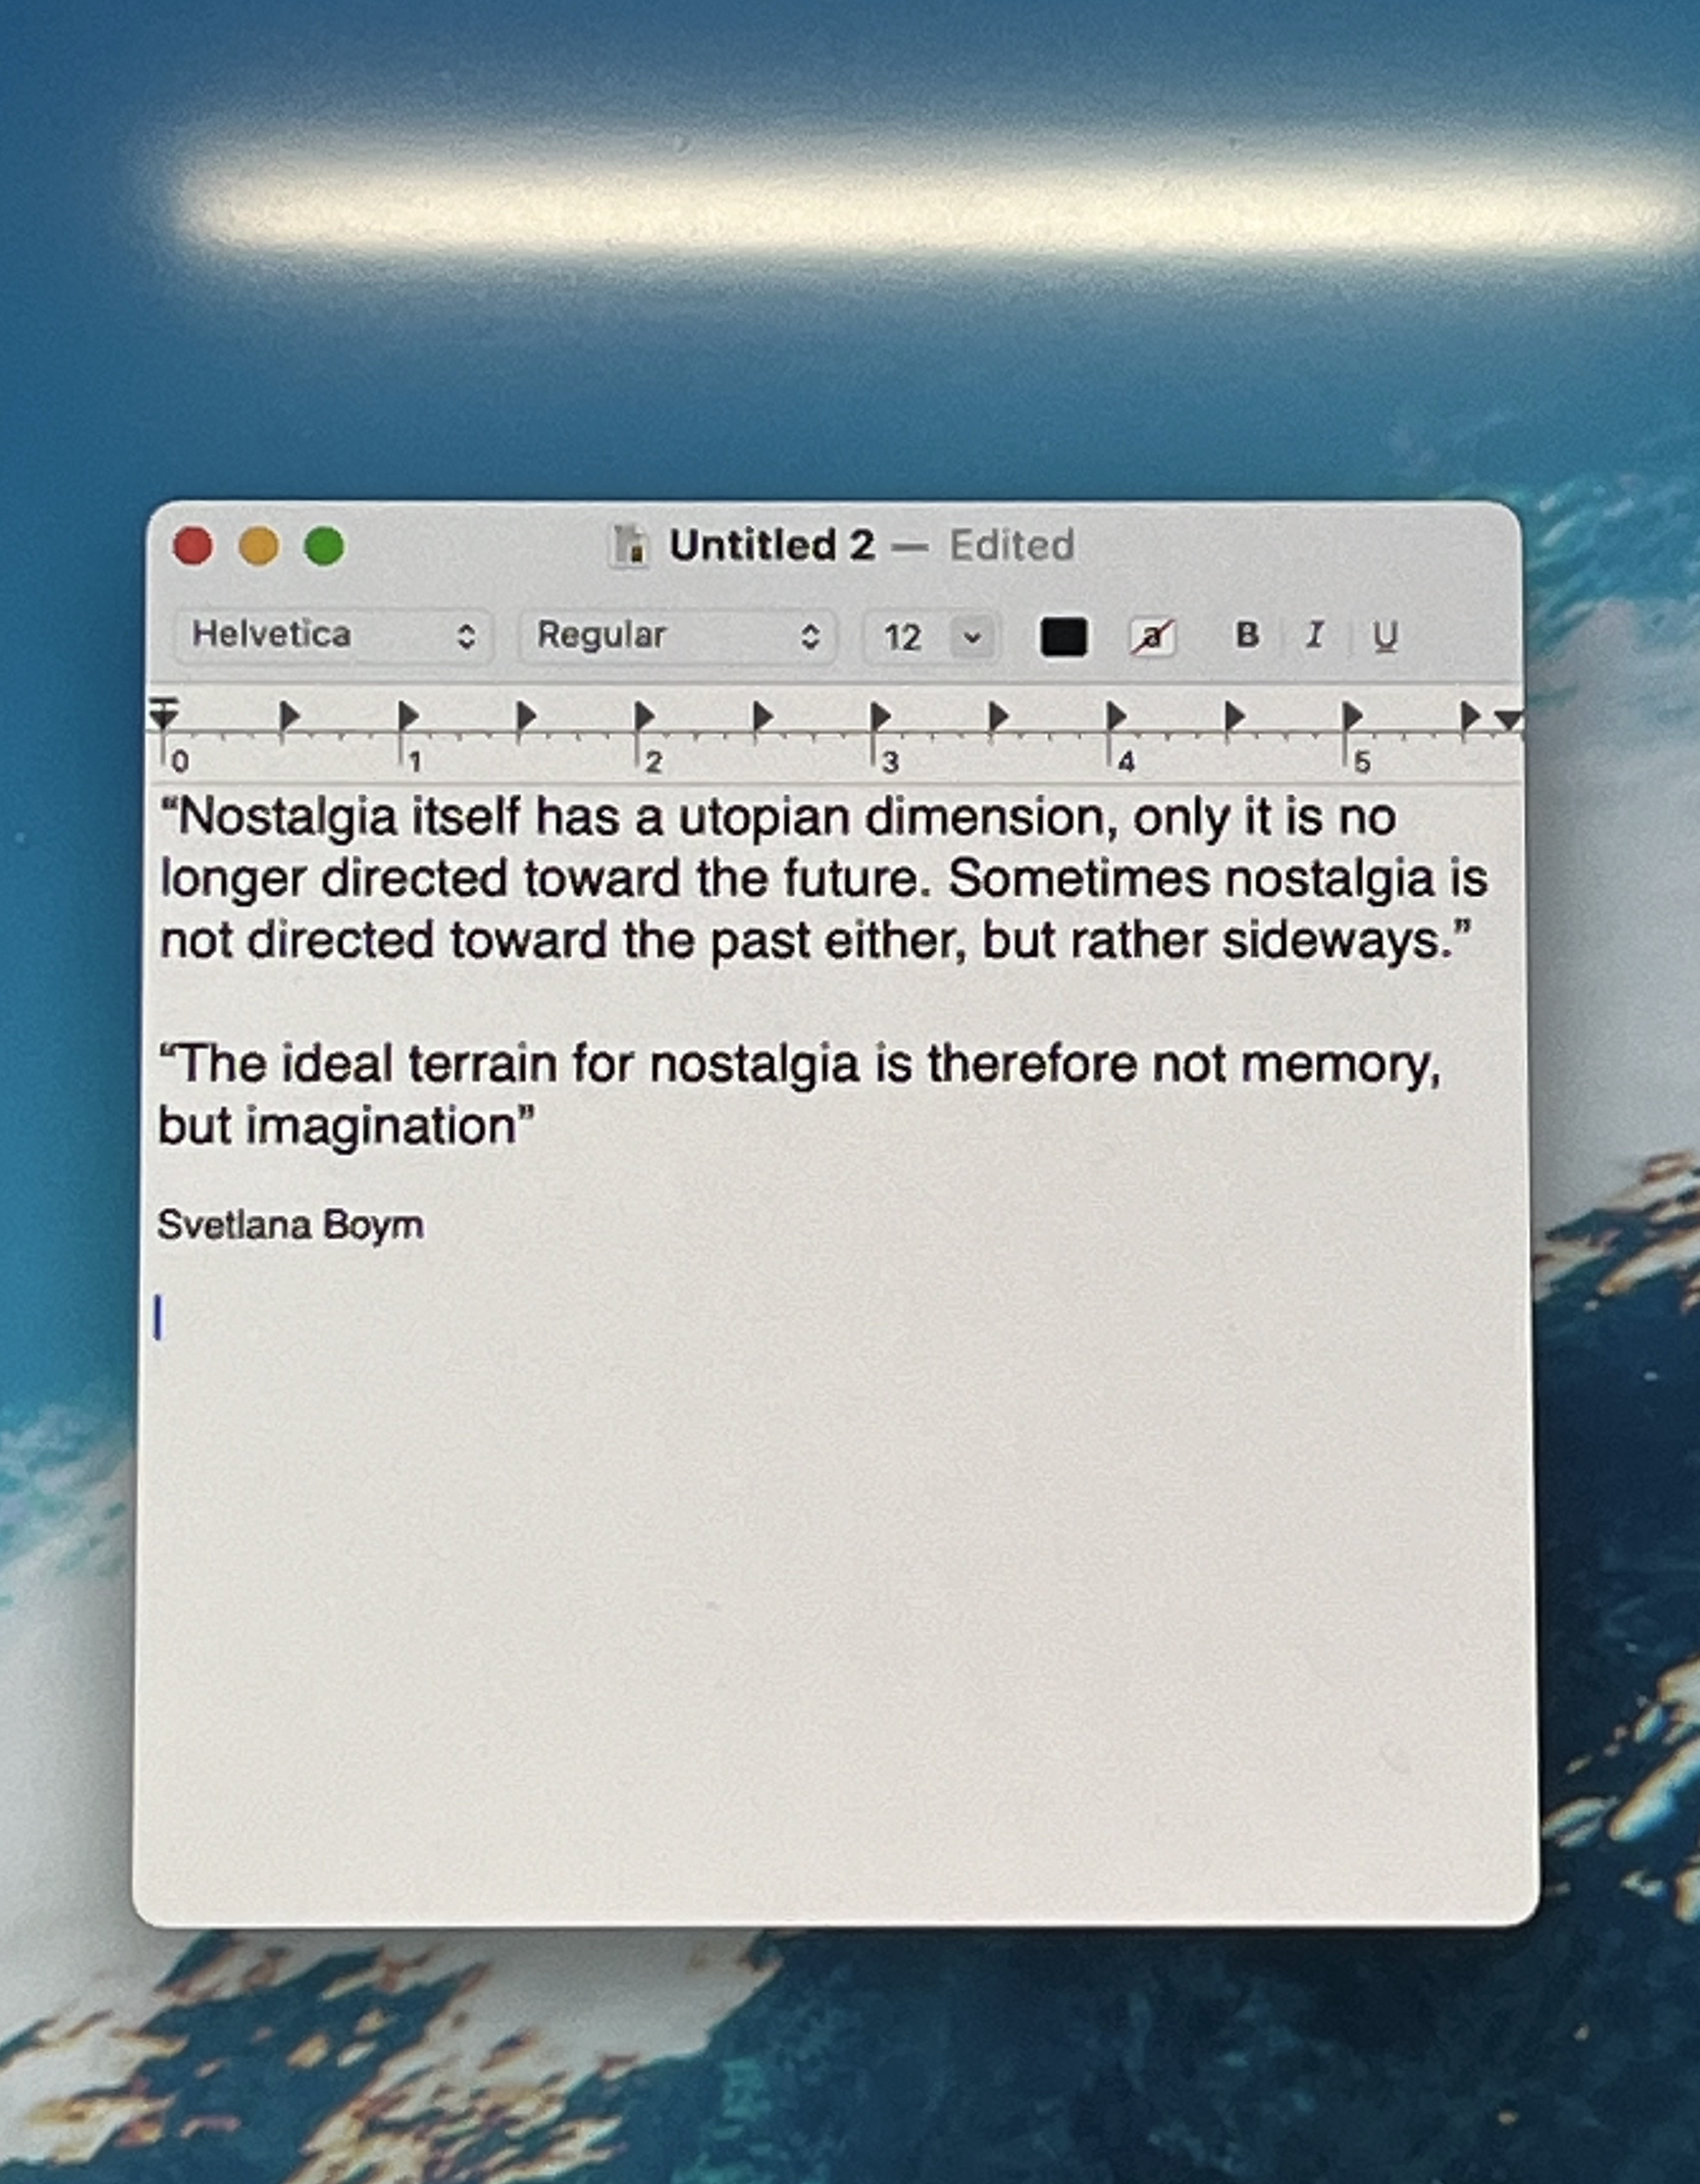Click the right margin marker on ruler
Viewport: 1700px width, 2184px height.
(x=1507, y=719)
